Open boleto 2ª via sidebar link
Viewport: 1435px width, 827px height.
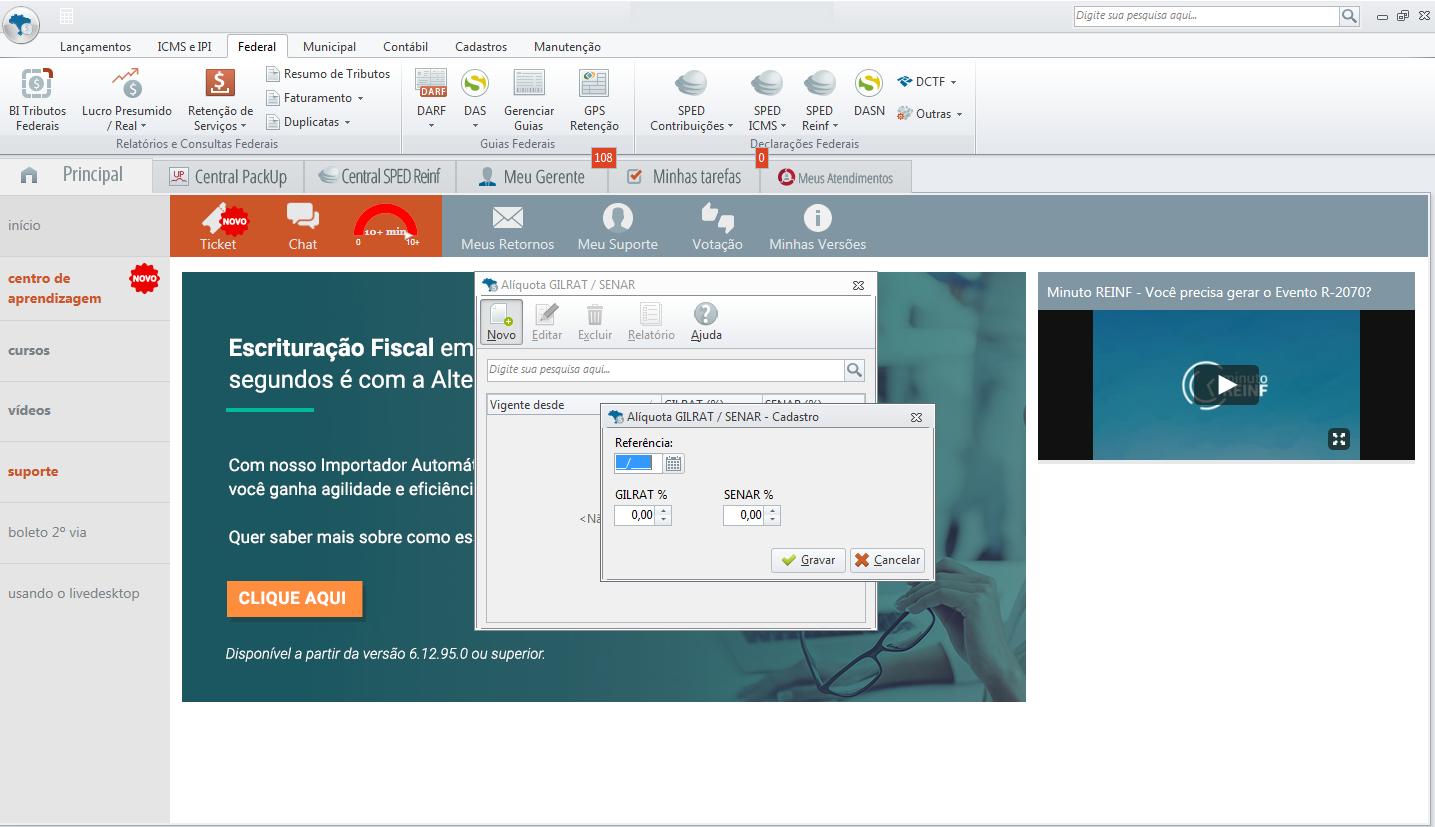tap(47, 532)
